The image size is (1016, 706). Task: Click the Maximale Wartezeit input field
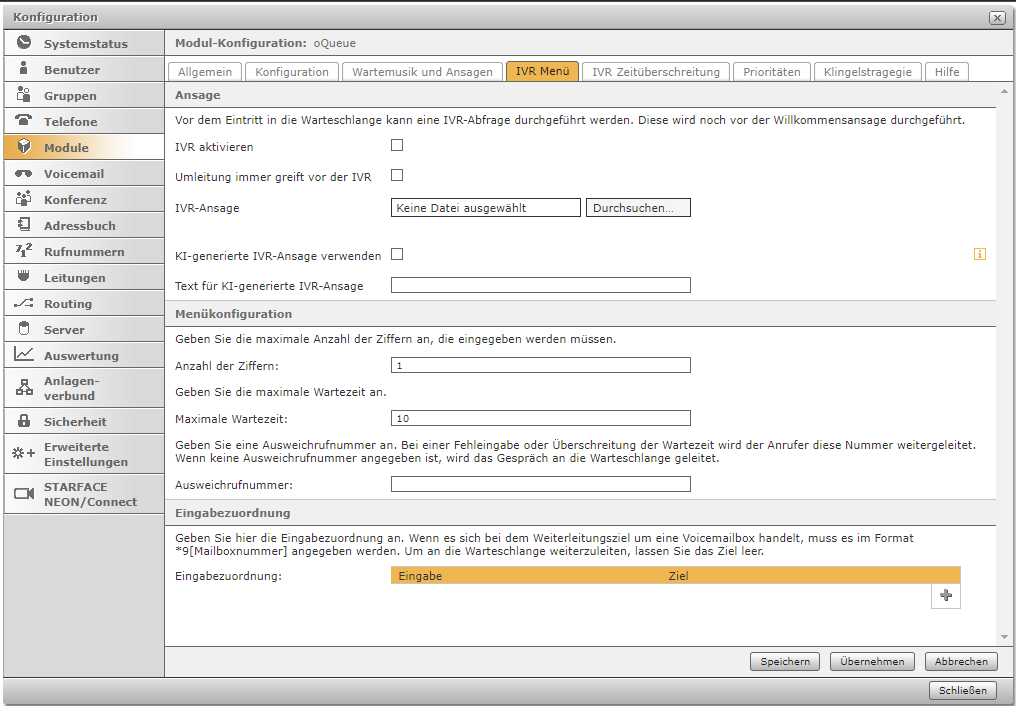(540, 418)
